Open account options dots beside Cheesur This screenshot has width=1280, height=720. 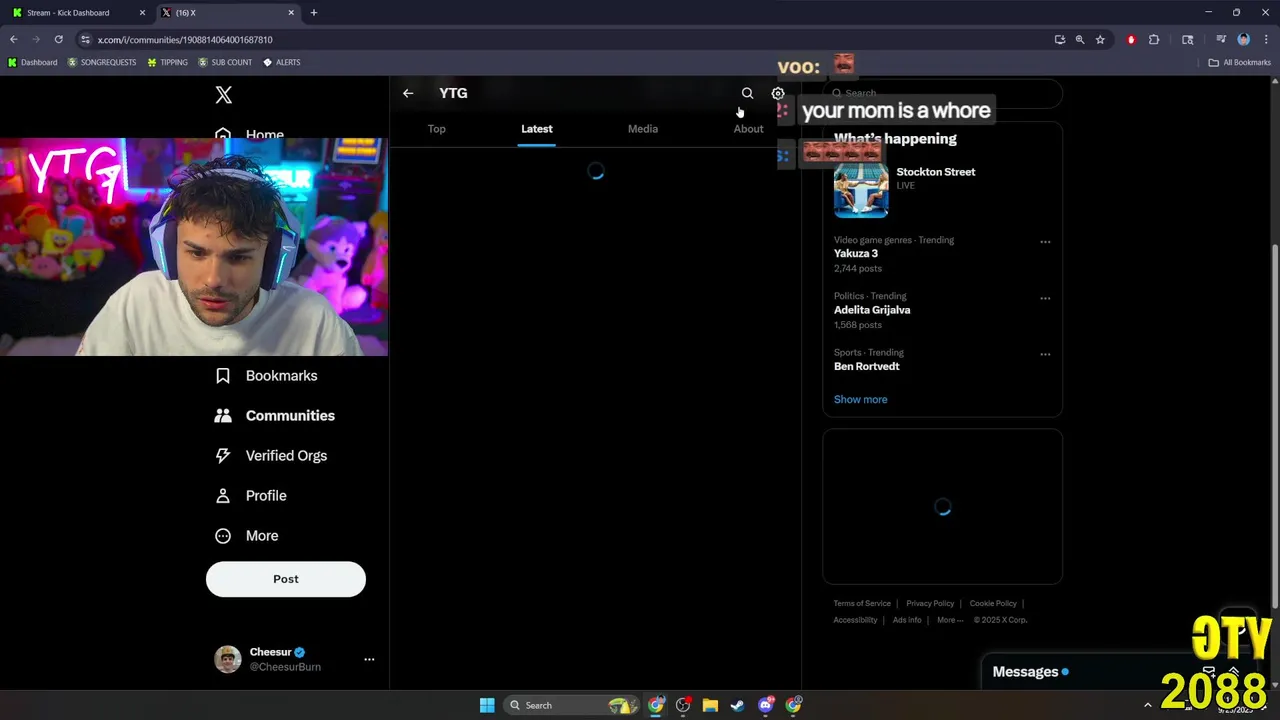[x=369, y=659]
